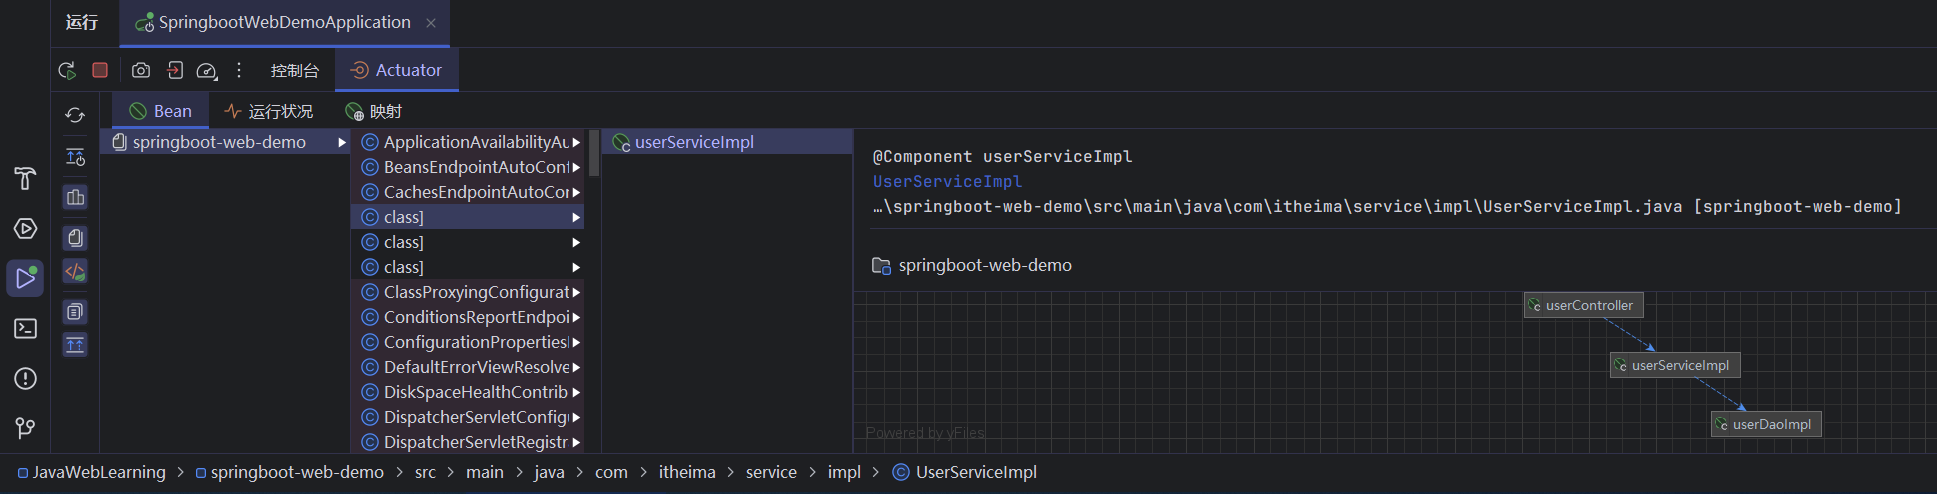Switch to the 运行状况 health tab
Image resolution: width=1937 pixels, height=494 pixels.
coord(269,111)
